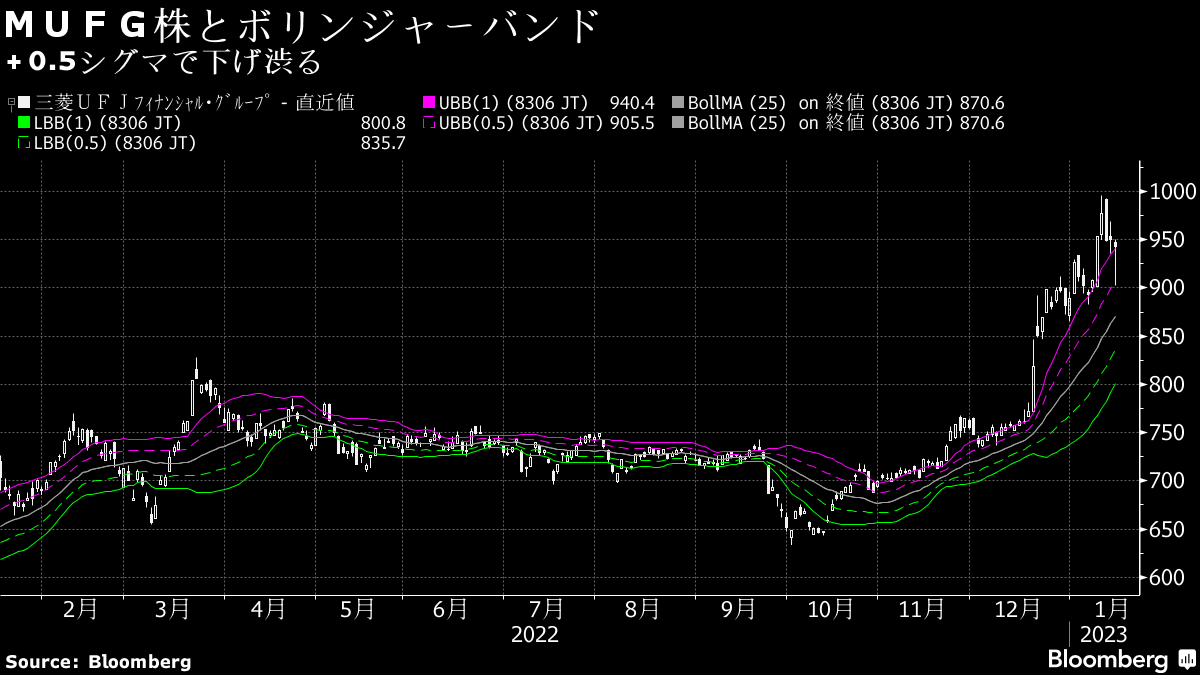Collapse the chart legend panel
This screenshot has width=1200, height=675.
(9, 100)
